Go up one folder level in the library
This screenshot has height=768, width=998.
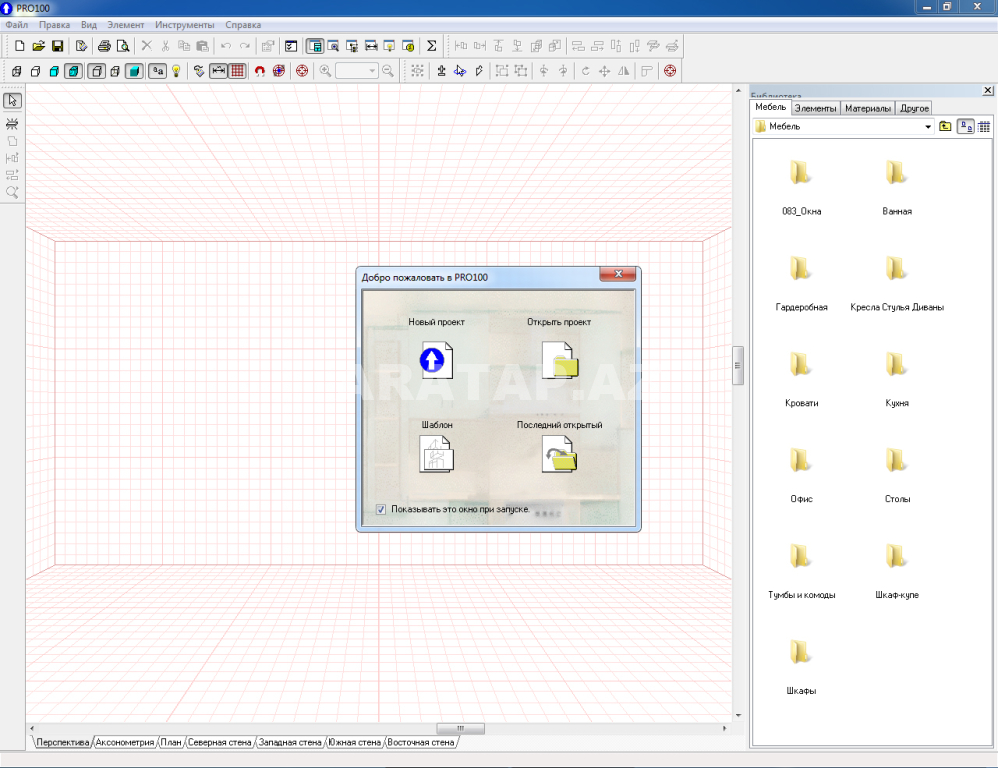click(945, 127)
